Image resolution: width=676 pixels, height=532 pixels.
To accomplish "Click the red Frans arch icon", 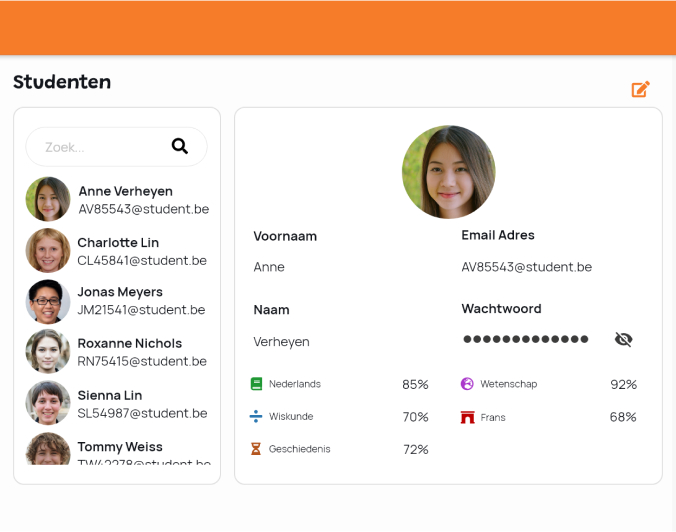I will 467,417.
